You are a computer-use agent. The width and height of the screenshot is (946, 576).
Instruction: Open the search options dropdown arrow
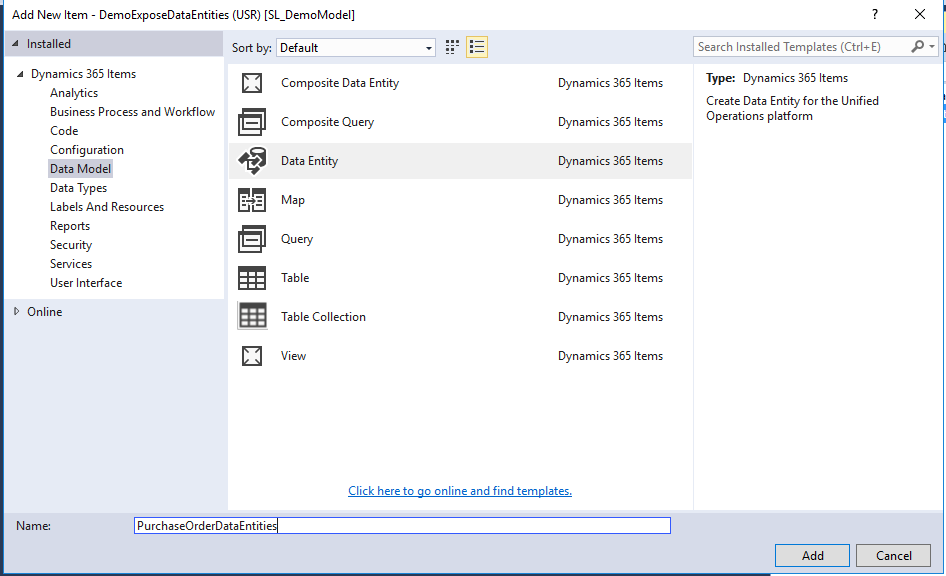coord(932,46)
